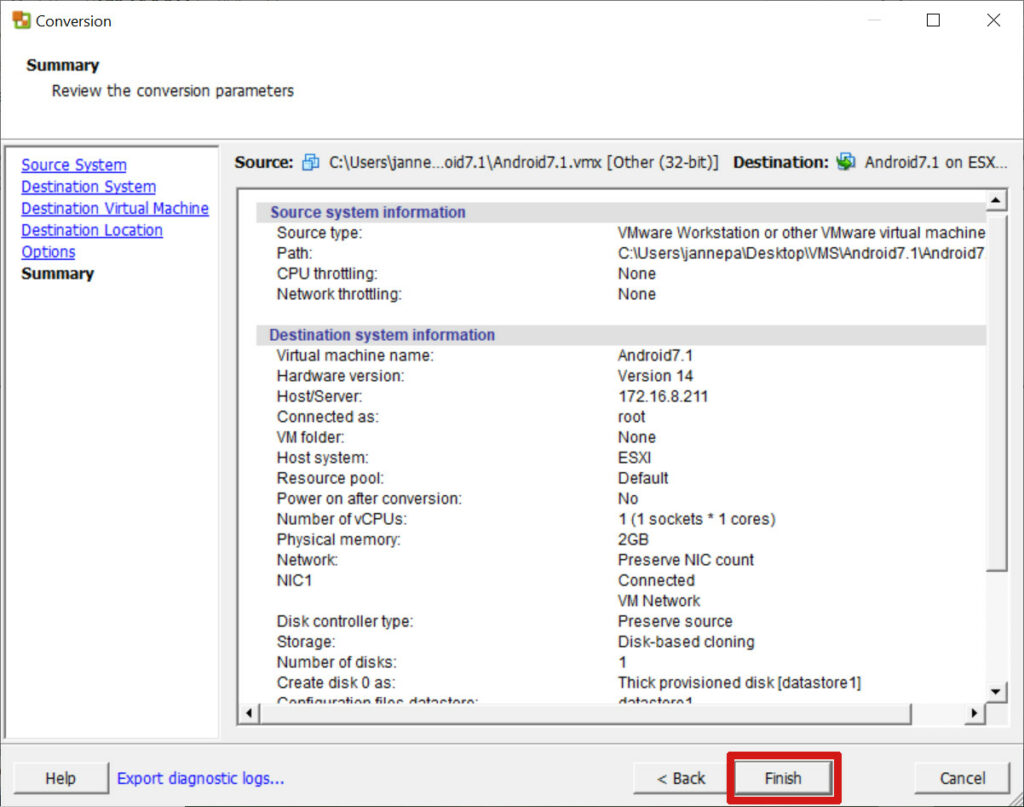Click the horizontal scrollbar thumb

(x=585, y=713)
